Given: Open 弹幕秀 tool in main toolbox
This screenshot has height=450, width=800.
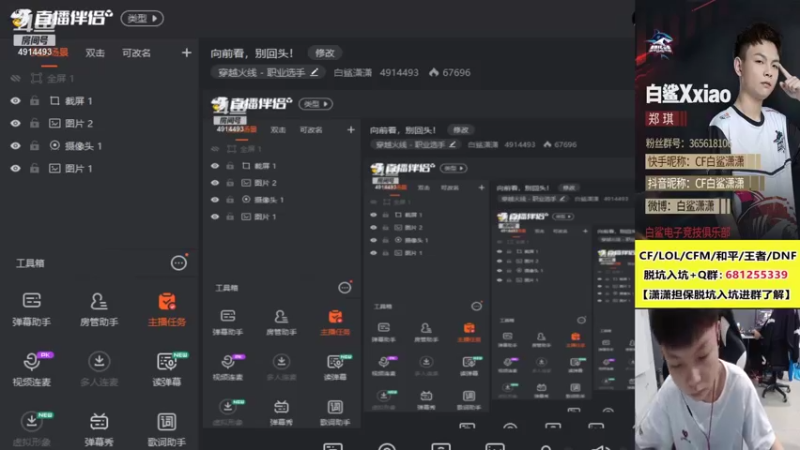Looking at the screenshot, I should coord(99,429).
